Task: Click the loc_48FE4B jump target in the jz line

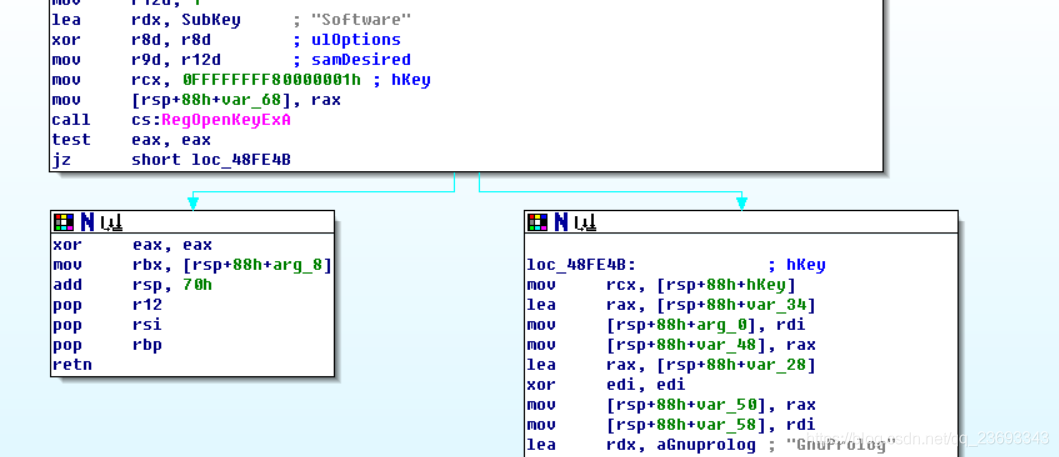Action: point(241,161)
